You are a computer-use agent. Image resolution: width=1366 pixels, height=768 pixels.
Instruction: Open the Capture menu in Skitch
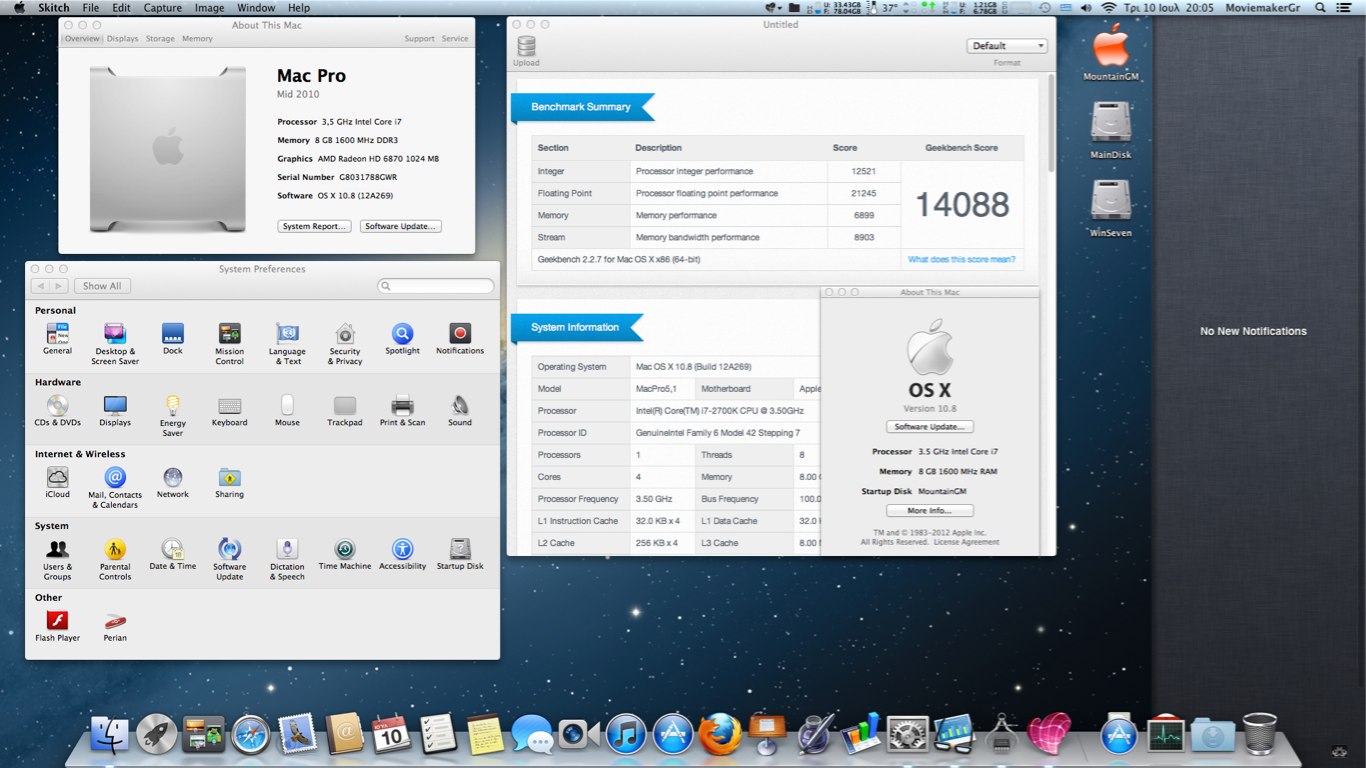click(x=162, y=8)
